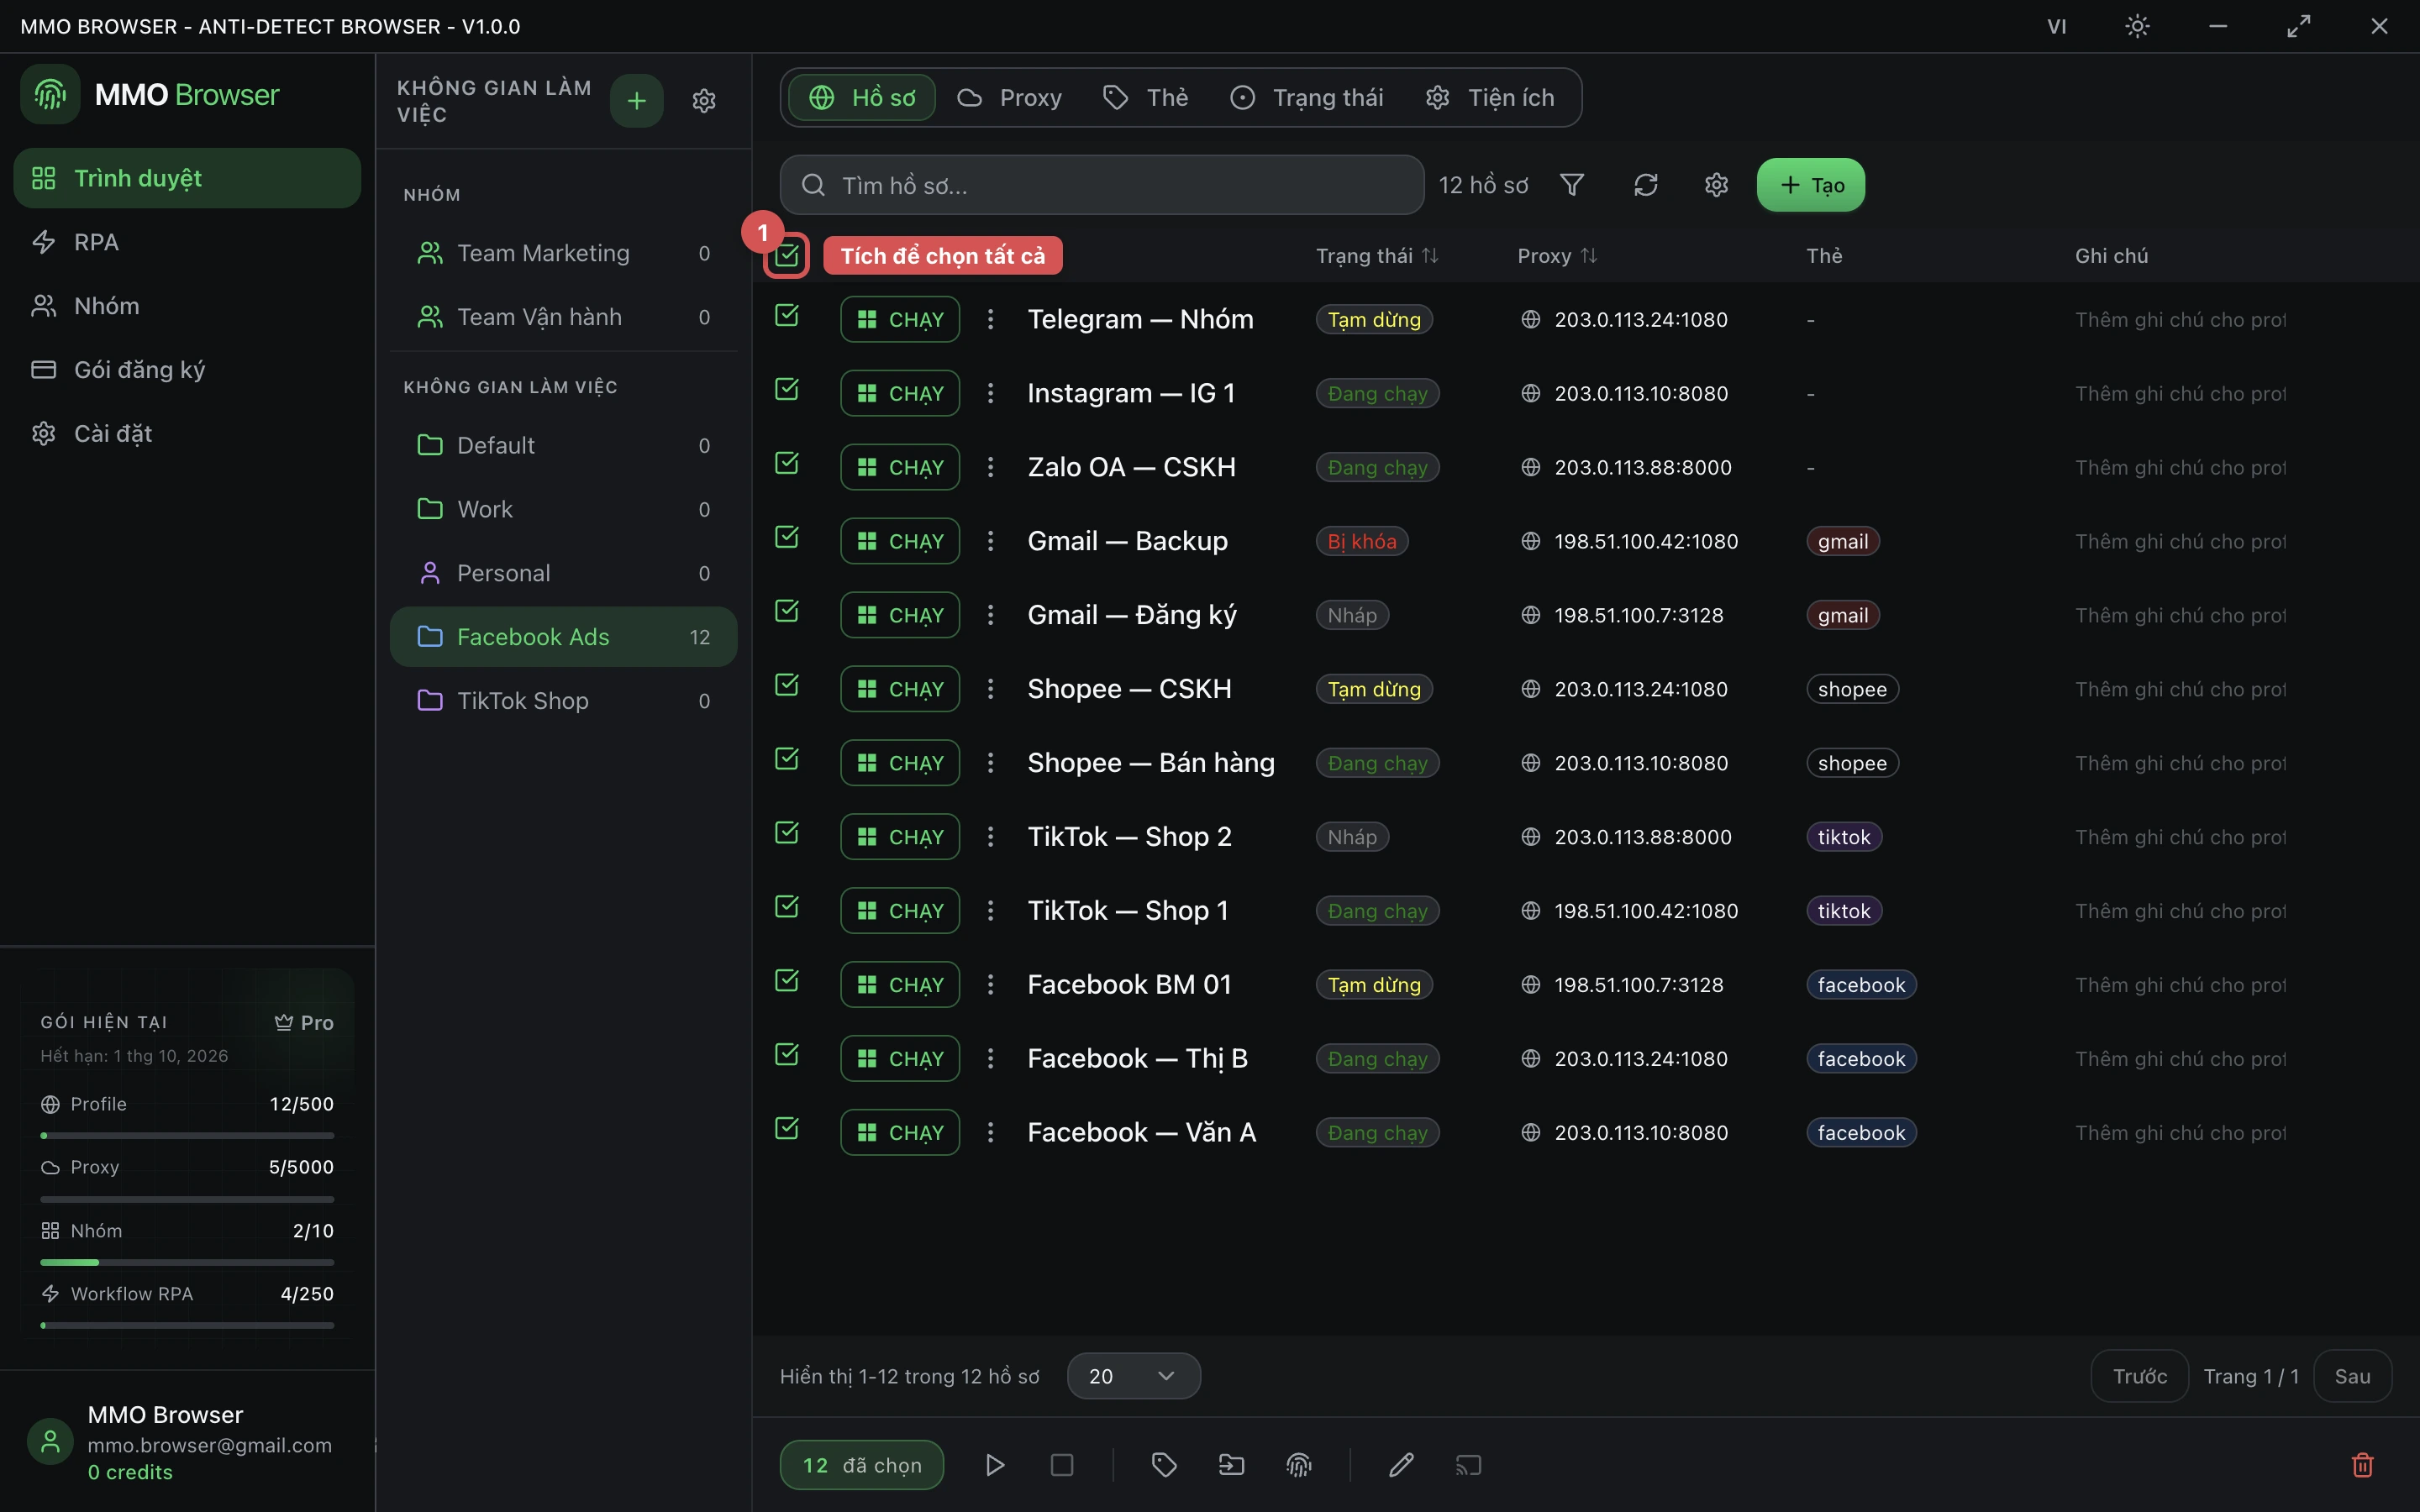
Task: Uncheck the TikTok — Shop 2 row
Action: (x=787, y=833)
